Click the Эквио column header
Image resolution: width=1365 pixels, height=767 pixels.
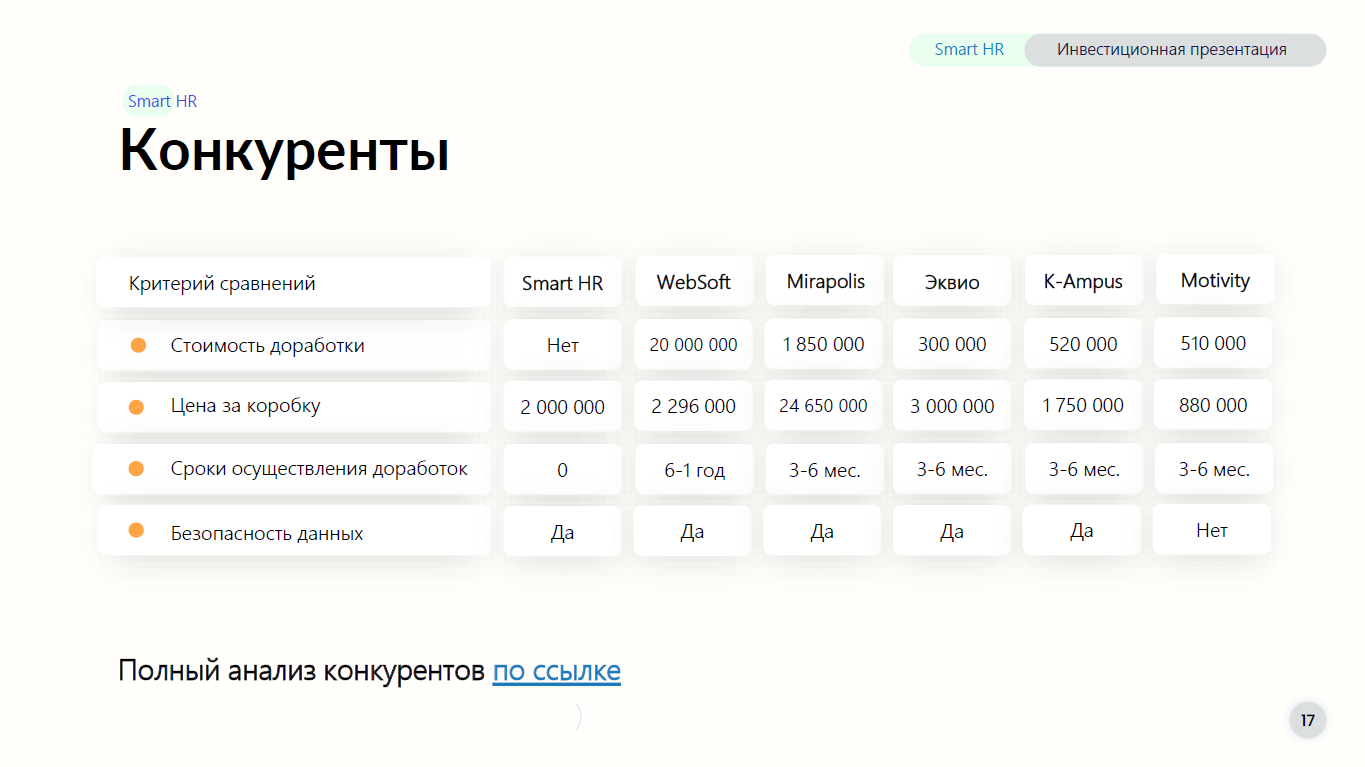coord(952,281)
